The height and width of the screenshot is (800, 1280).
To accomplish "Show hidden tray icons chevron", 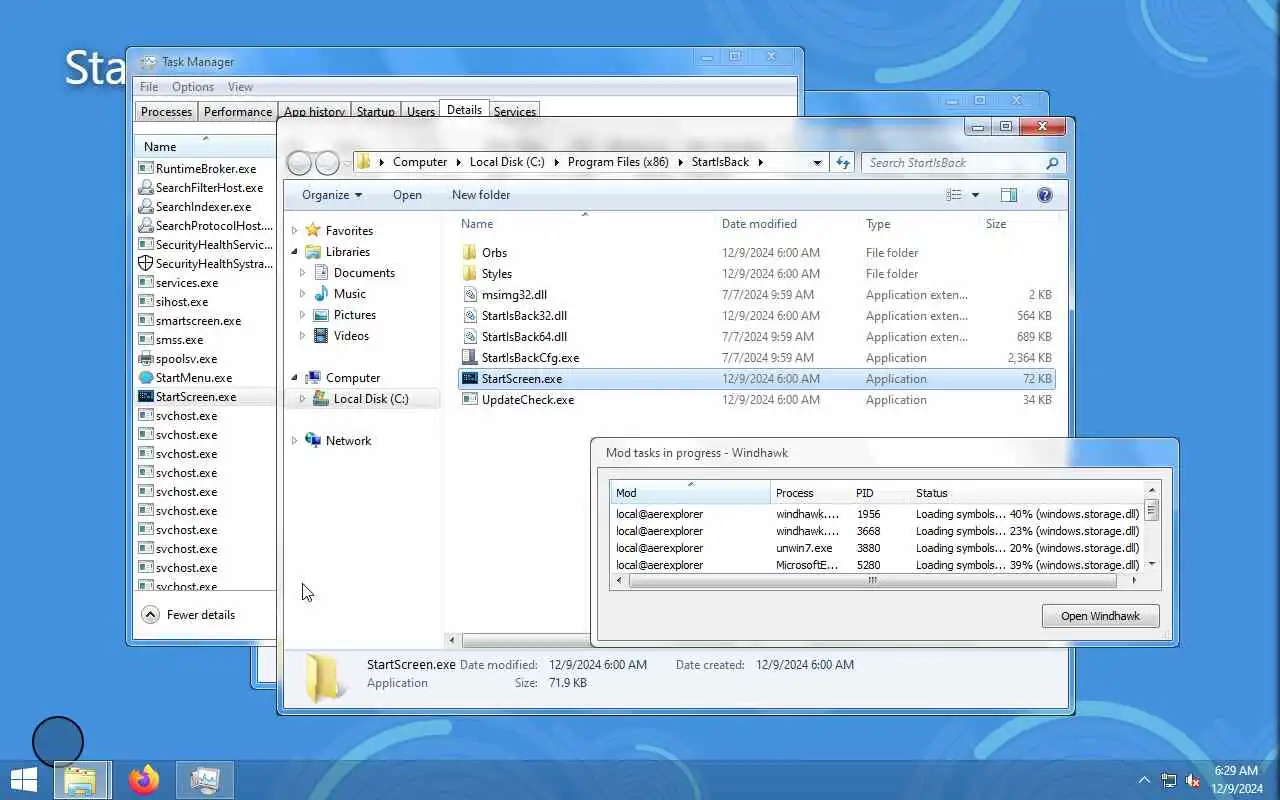I will click(x=1144, y=780).
